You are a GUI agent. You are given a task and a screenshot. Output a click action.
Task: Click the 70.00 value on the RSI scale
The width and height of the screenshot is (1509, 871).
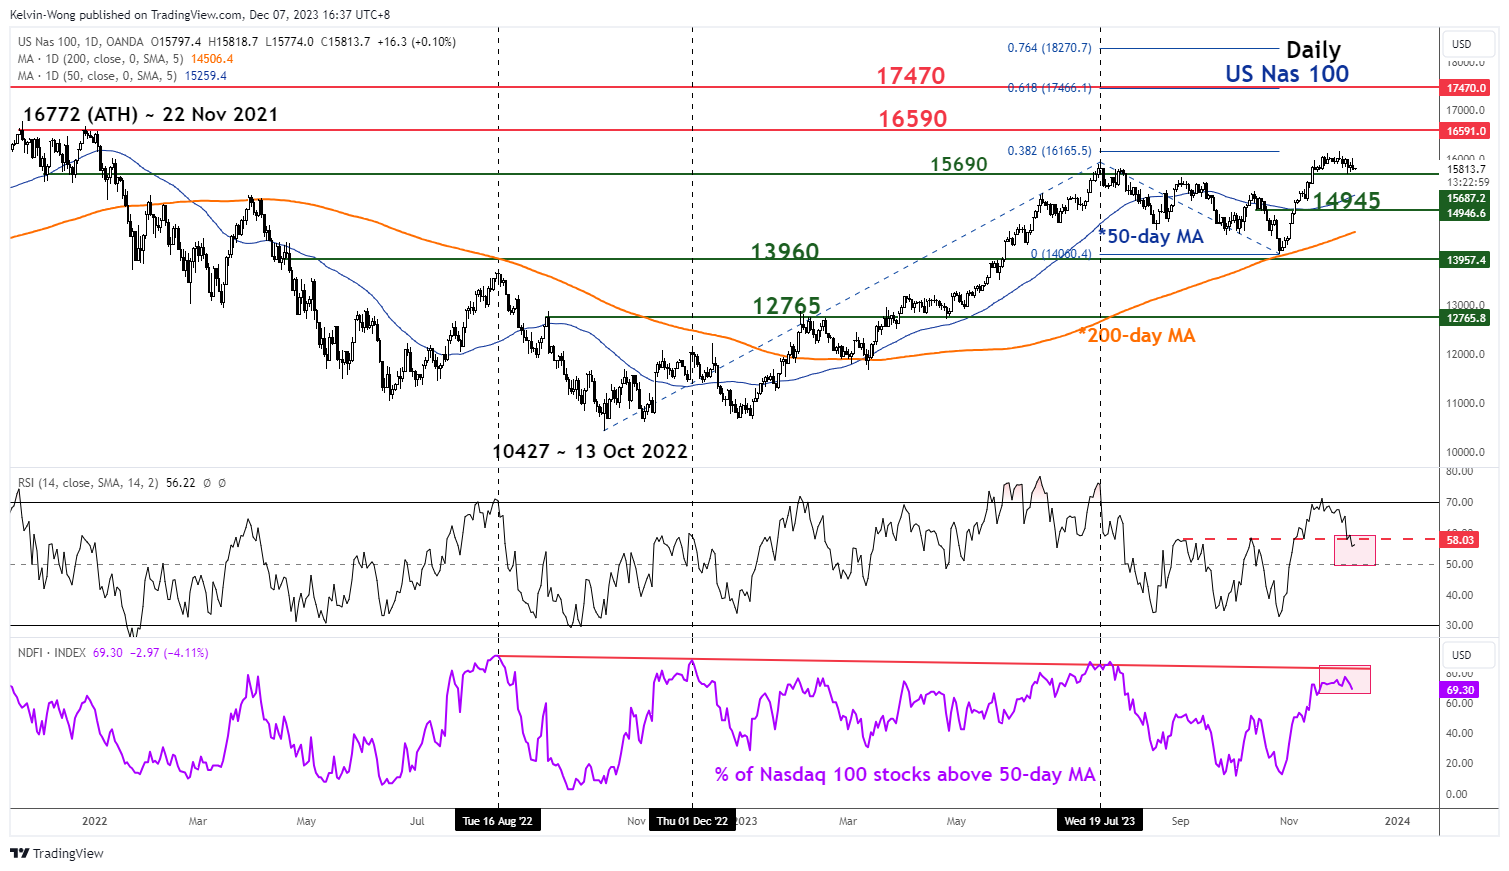1459,503
